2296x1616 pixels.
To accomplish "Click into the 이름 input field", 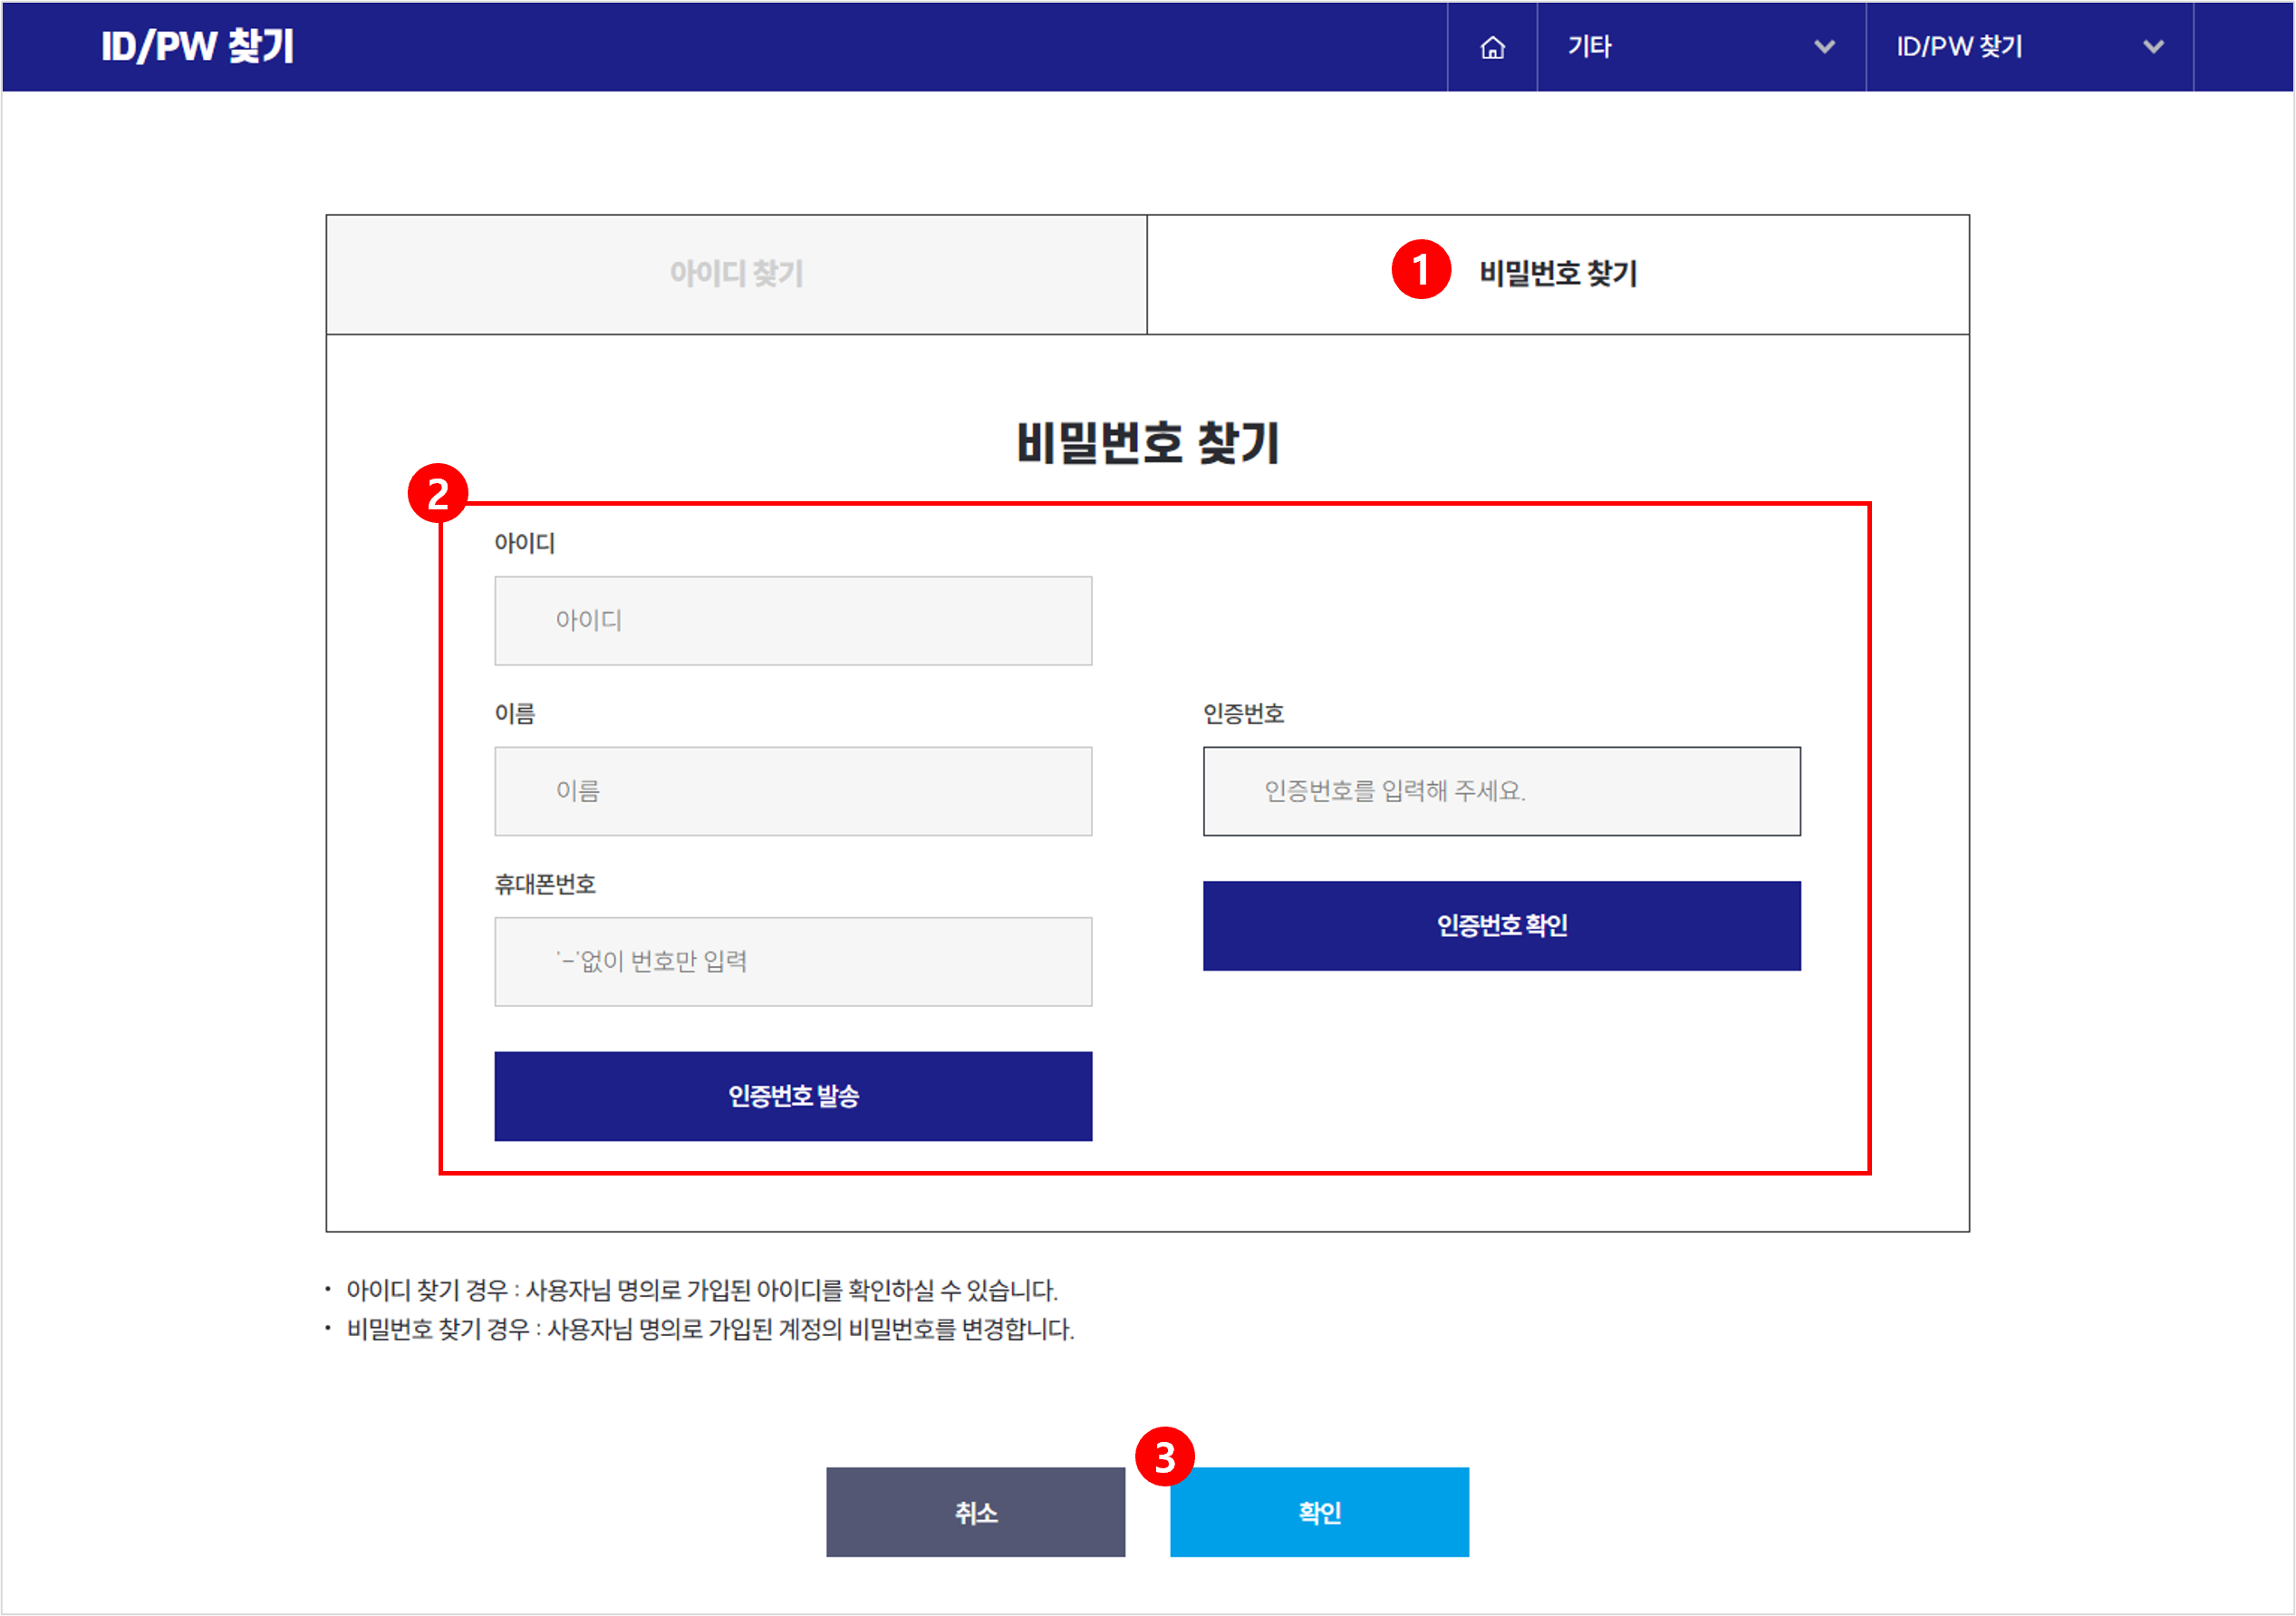I will pyautogui.click(x=793, y=791).
